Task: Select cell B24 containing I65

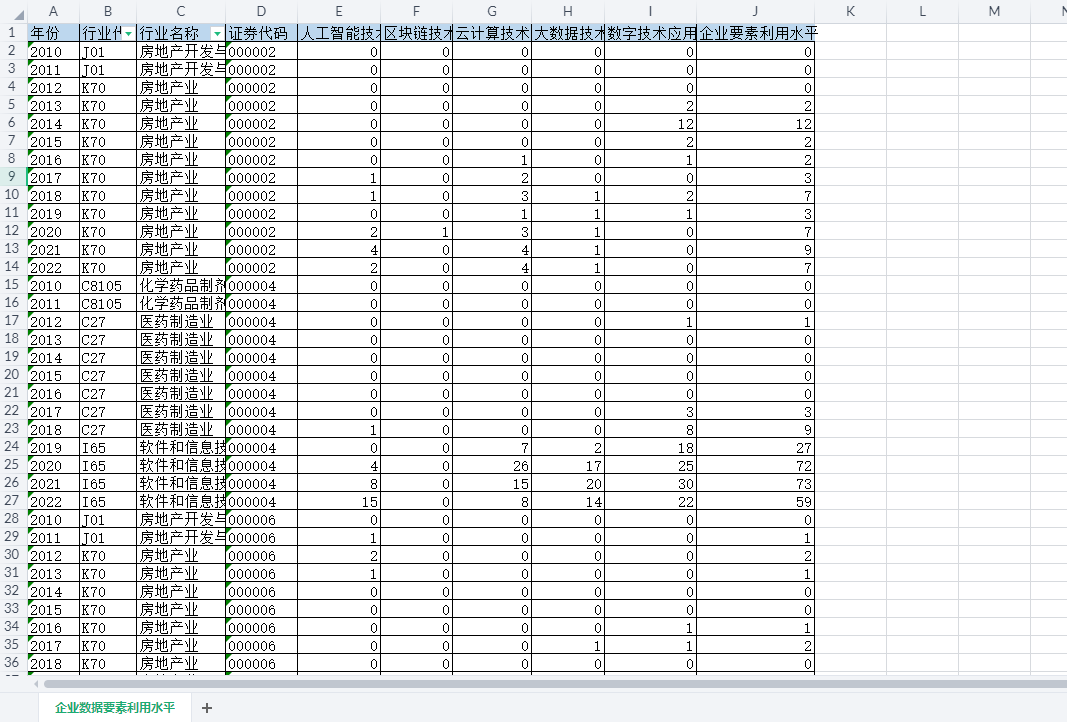Action: coord(108,448)
